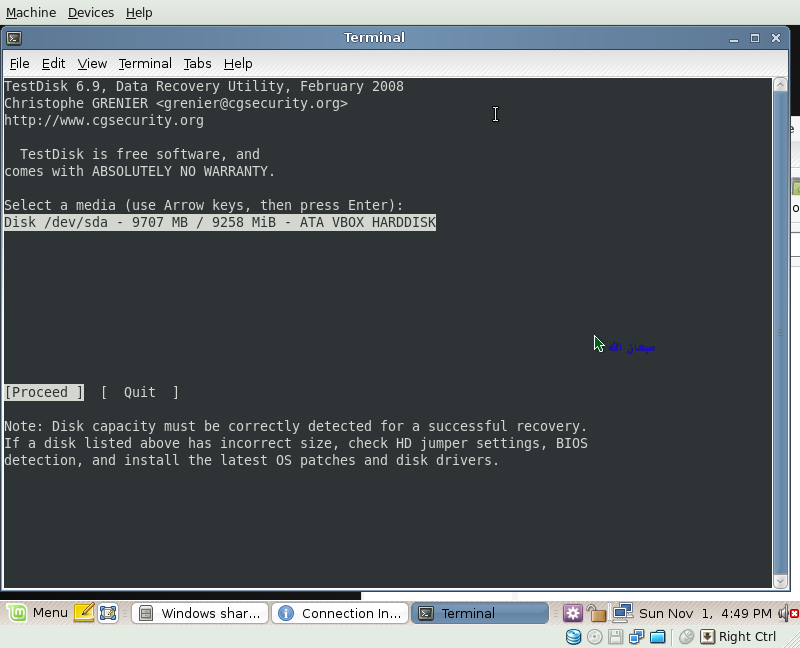This screenshot has width=800, height=648.
Task: Open VirtualBox Devices menu
Action: [91, 12]
